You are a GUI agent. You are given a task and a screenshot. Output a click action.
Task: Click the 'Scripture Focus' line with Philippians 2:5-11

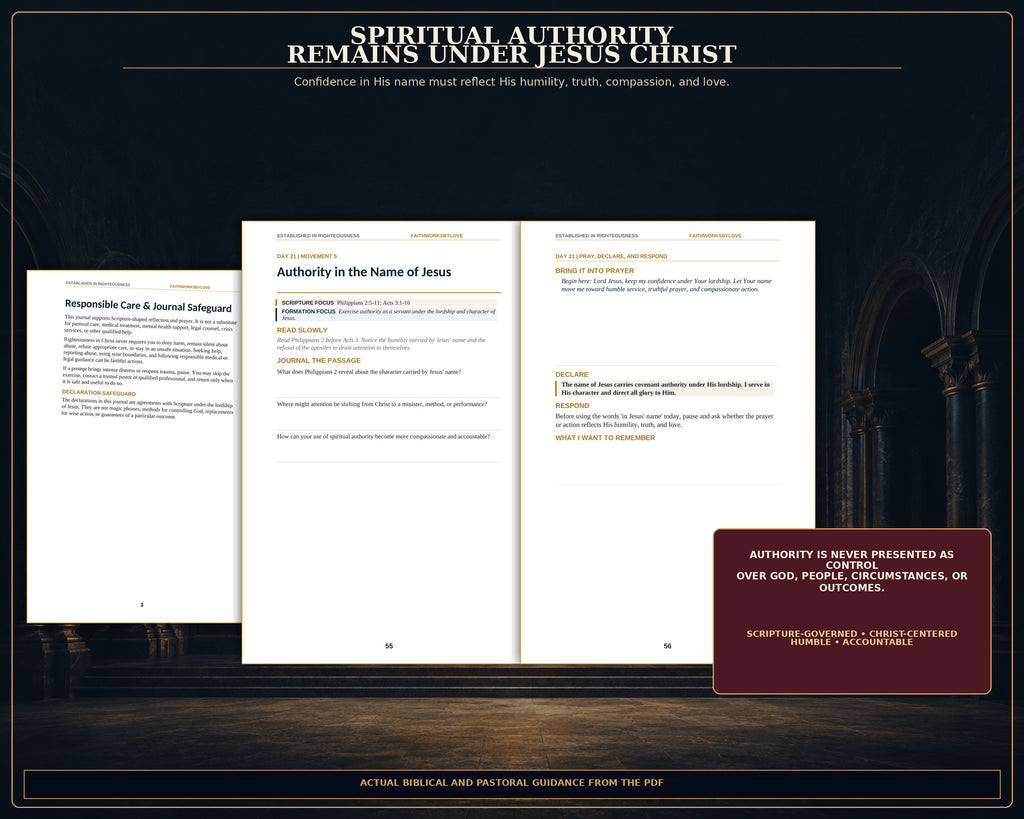pos(387,302)
